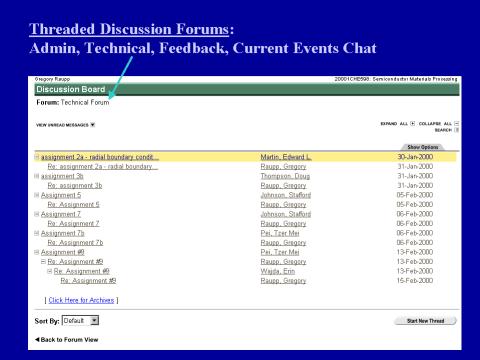Show Options tab above message list
The width and height of the screenshot is (480, 360).
pos(422,147)
